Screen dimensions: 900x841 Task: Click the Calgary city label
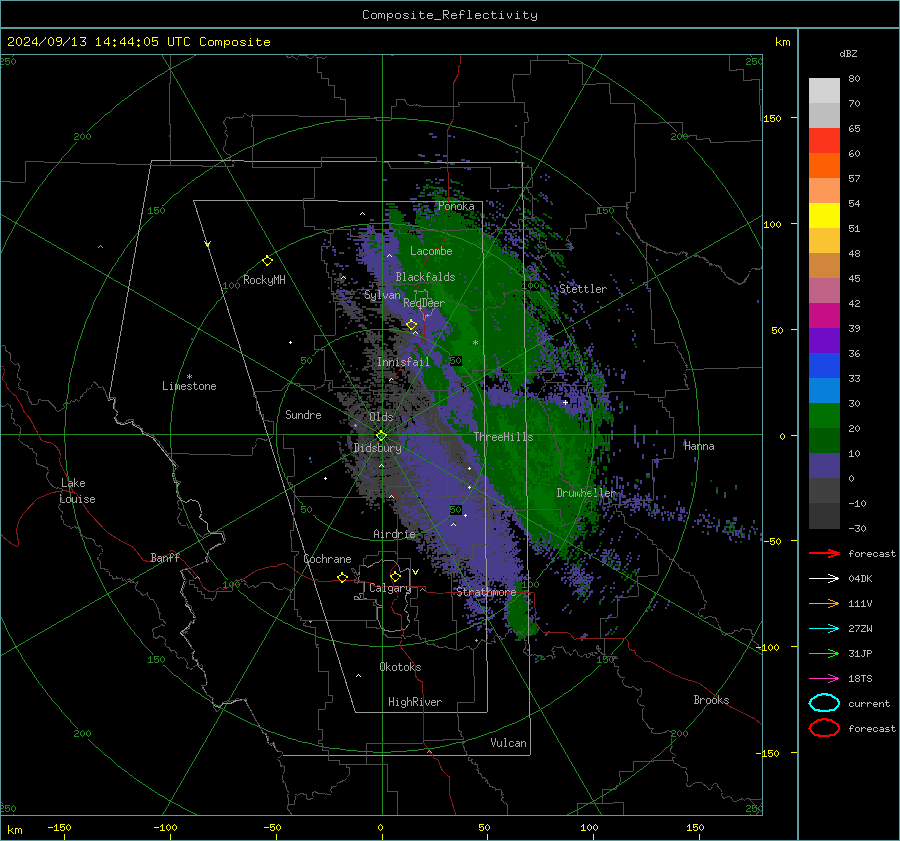pyautogui.click(x=390, y=588)
